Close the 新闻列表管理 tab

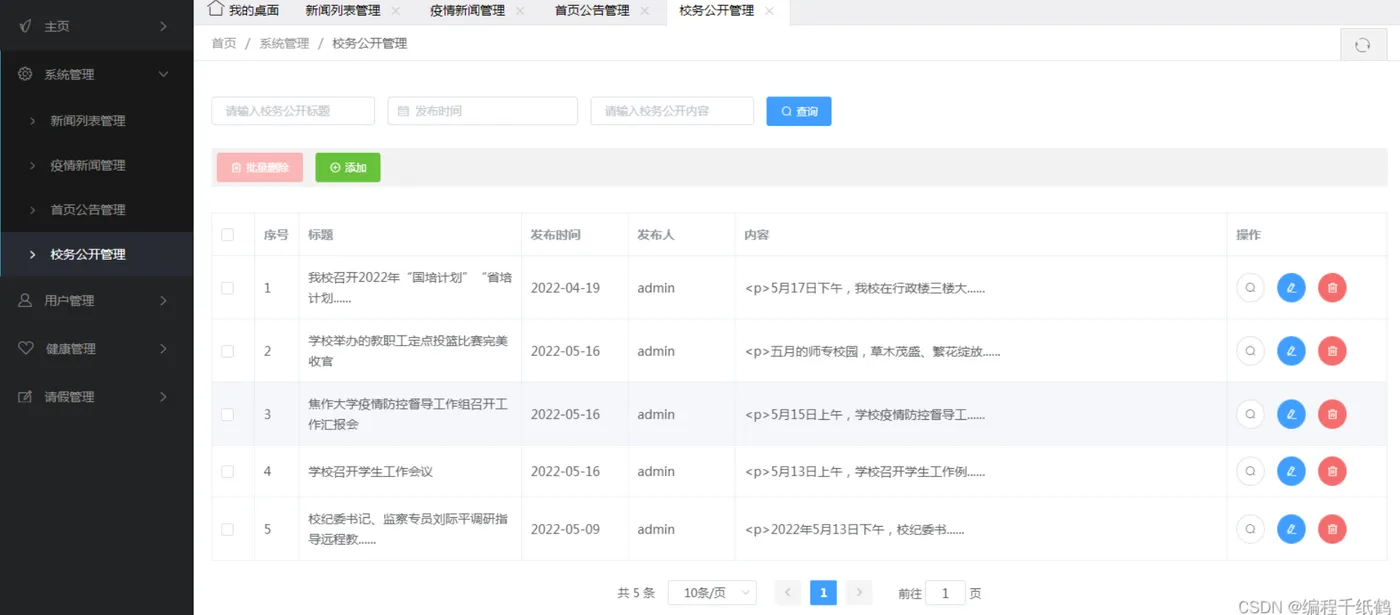click(396, 11)
